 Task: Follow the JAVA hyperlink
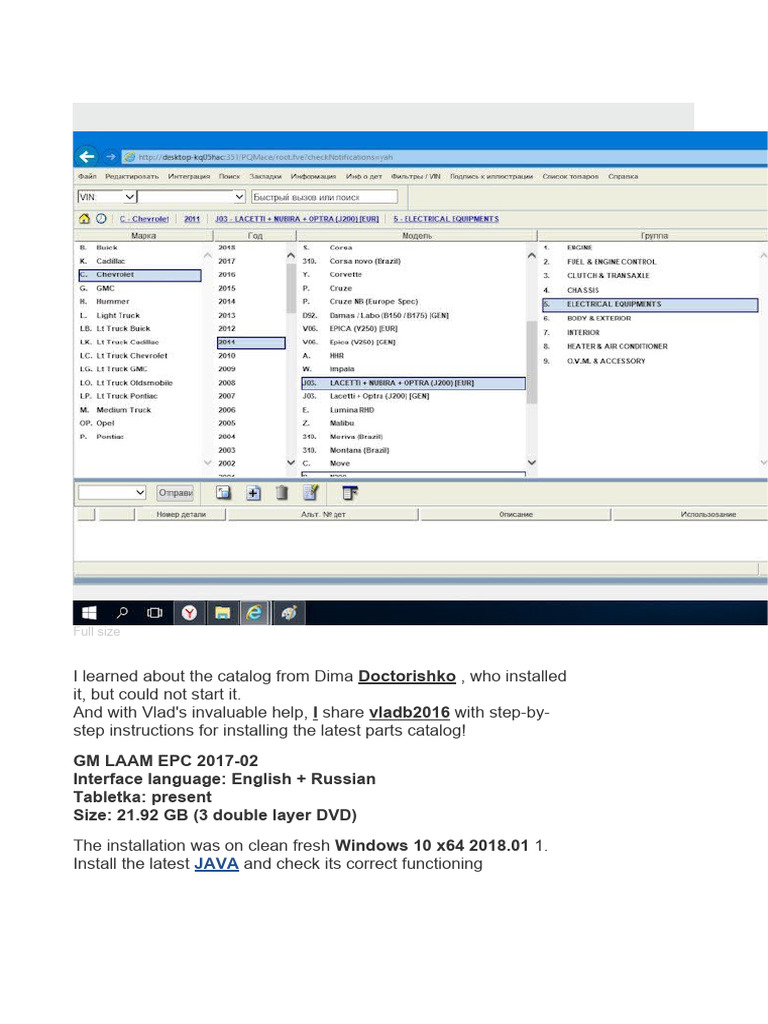[x=216, y=863]
